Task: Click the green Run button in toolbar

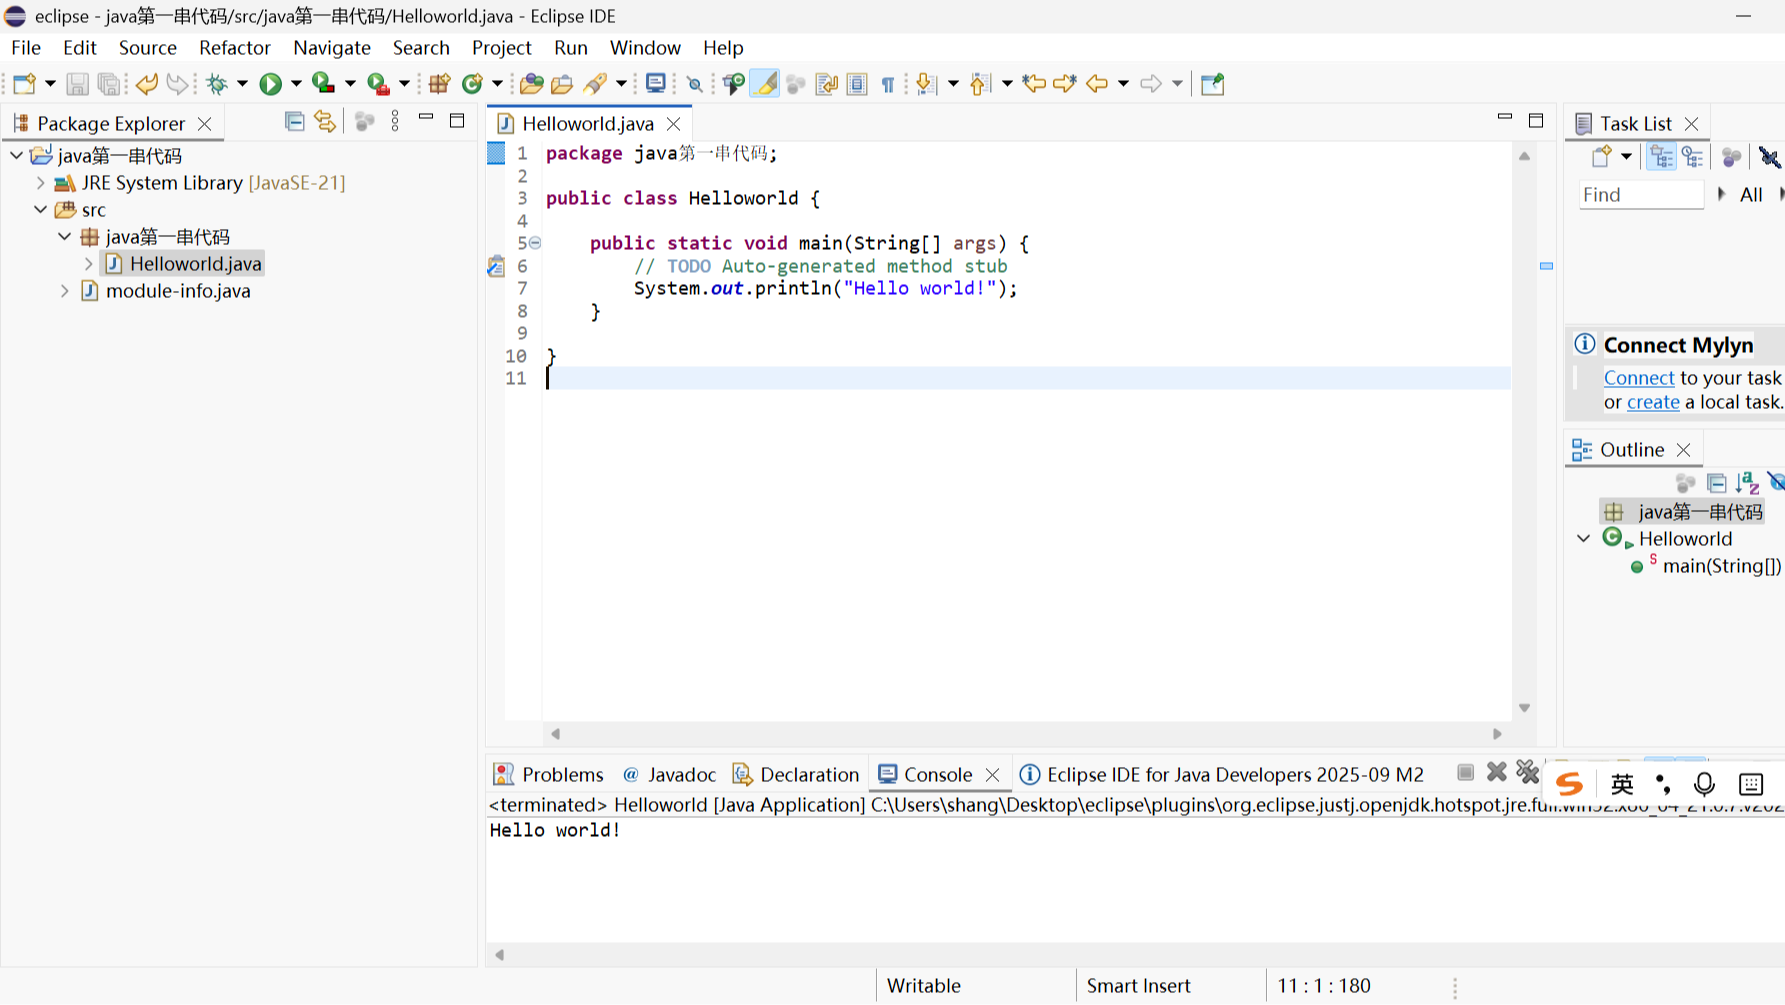Action: tap(270, 84)
